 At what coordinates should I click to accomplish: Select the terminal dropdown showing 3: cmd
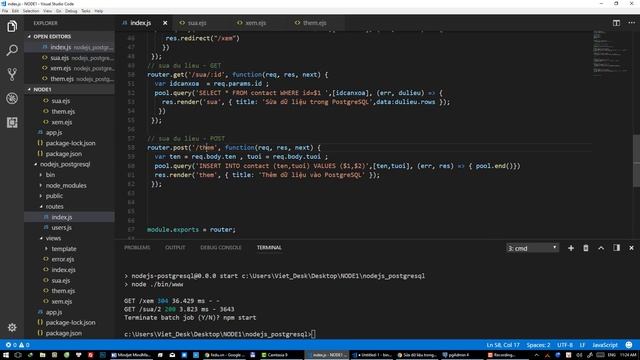(532, 248)
